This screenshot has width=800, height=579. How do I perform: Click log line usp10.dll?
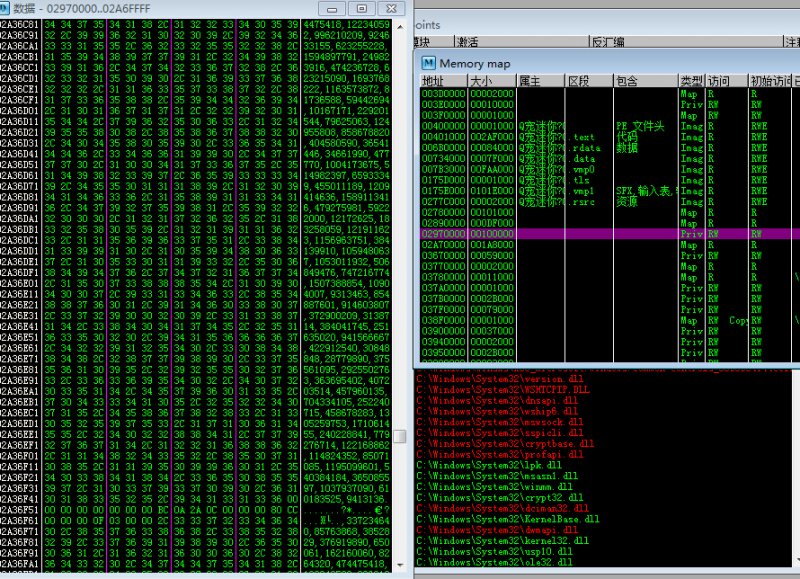pos(494,551)
